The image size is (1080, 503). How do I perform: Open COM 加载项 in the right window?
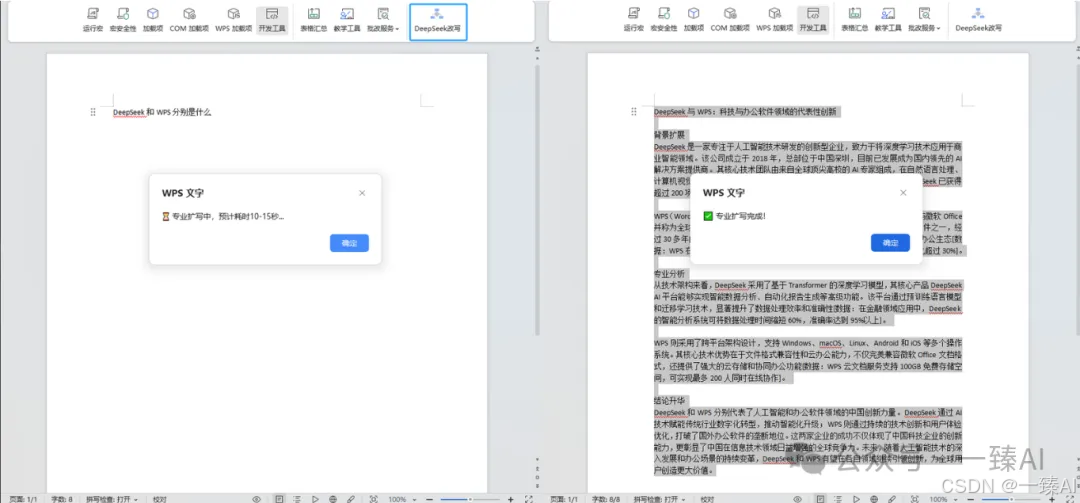(731, 19)
